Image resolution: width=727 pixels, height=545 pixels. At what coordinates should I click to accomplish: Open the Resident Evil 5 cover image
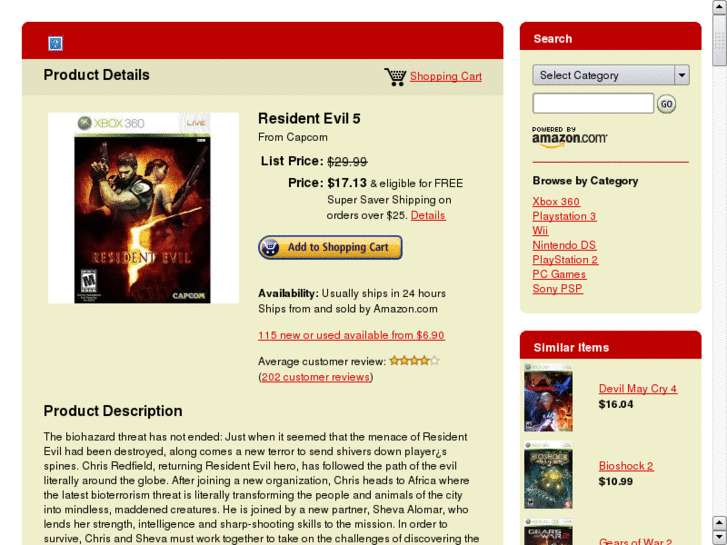[143, 208]
